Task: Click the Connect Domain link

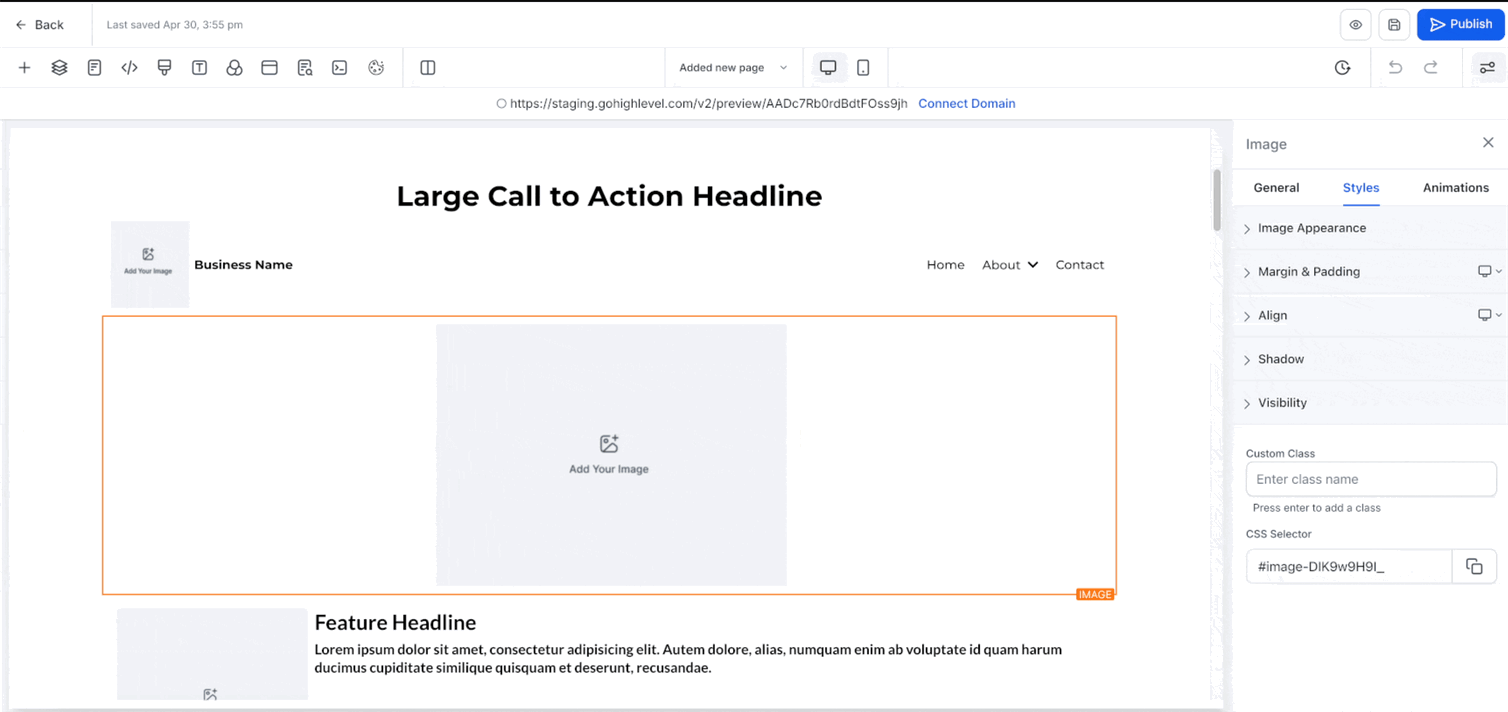Action: click(967, 104)
